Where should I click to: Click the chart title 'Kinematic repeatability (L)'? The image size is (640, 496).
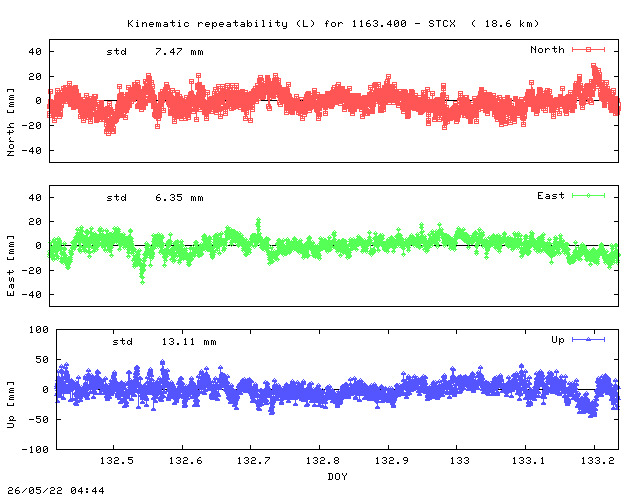click(221, 24)
